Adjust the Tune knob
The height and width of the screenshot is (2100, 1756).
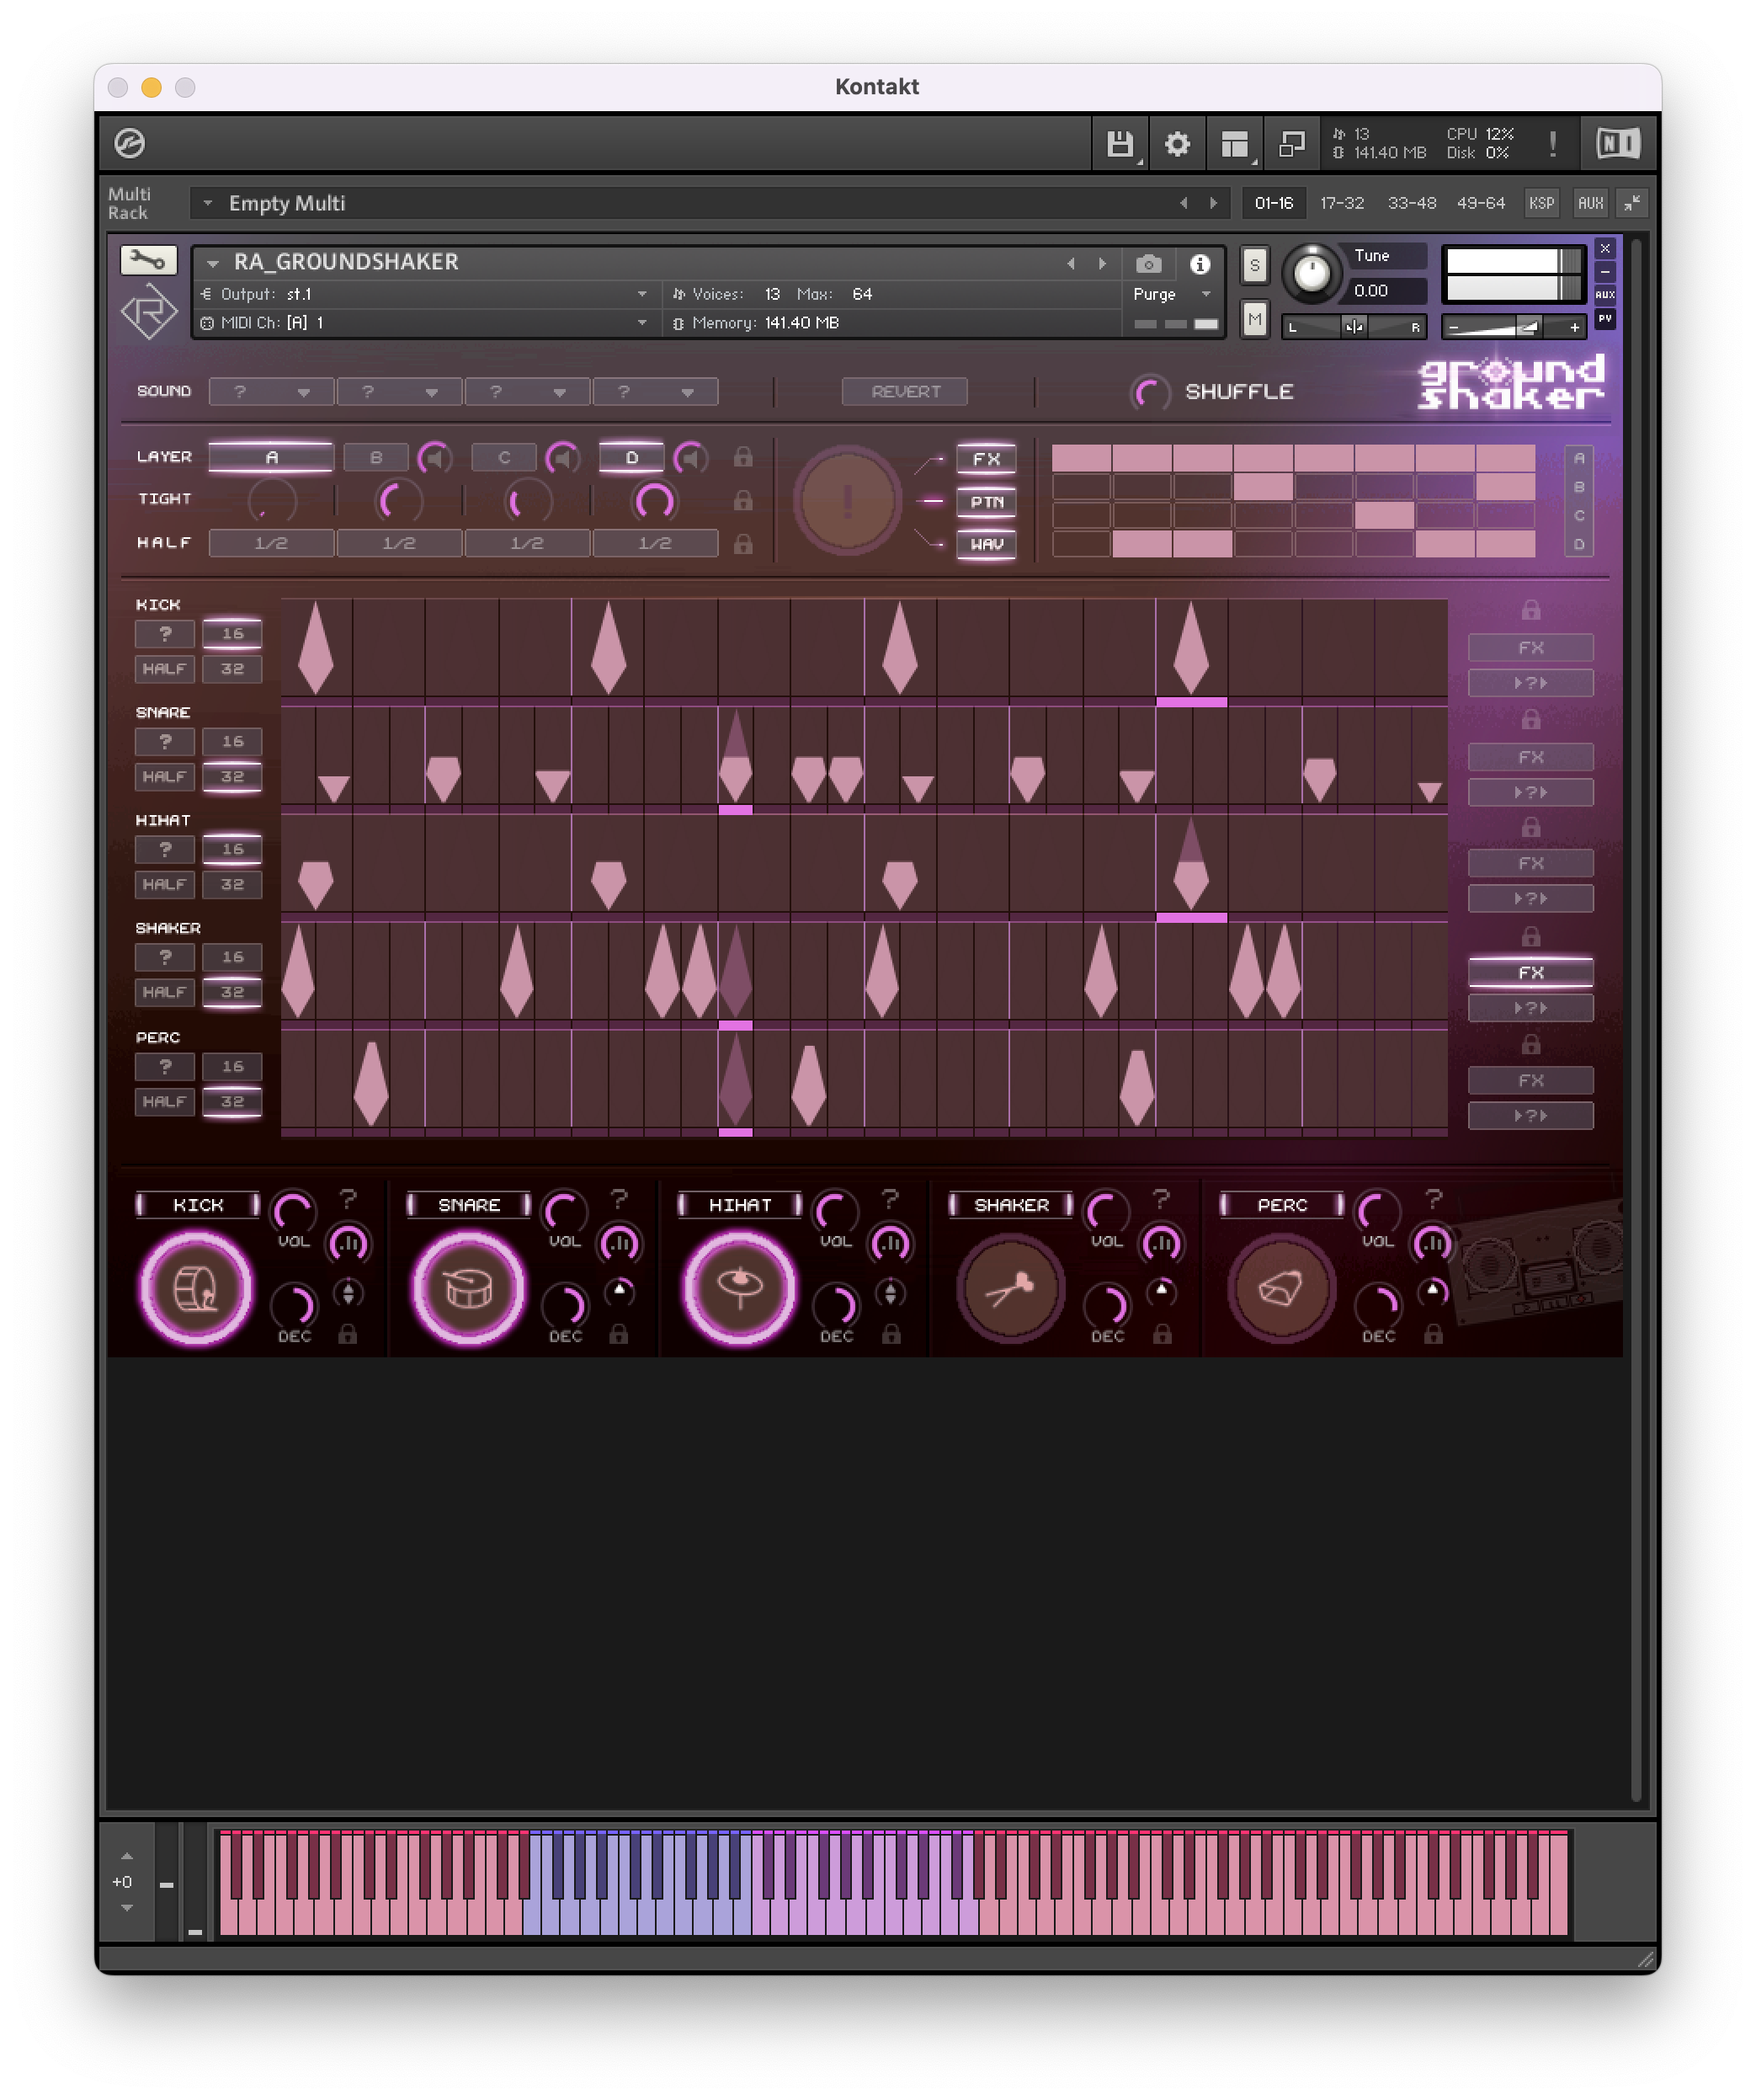coord(1312,272)
